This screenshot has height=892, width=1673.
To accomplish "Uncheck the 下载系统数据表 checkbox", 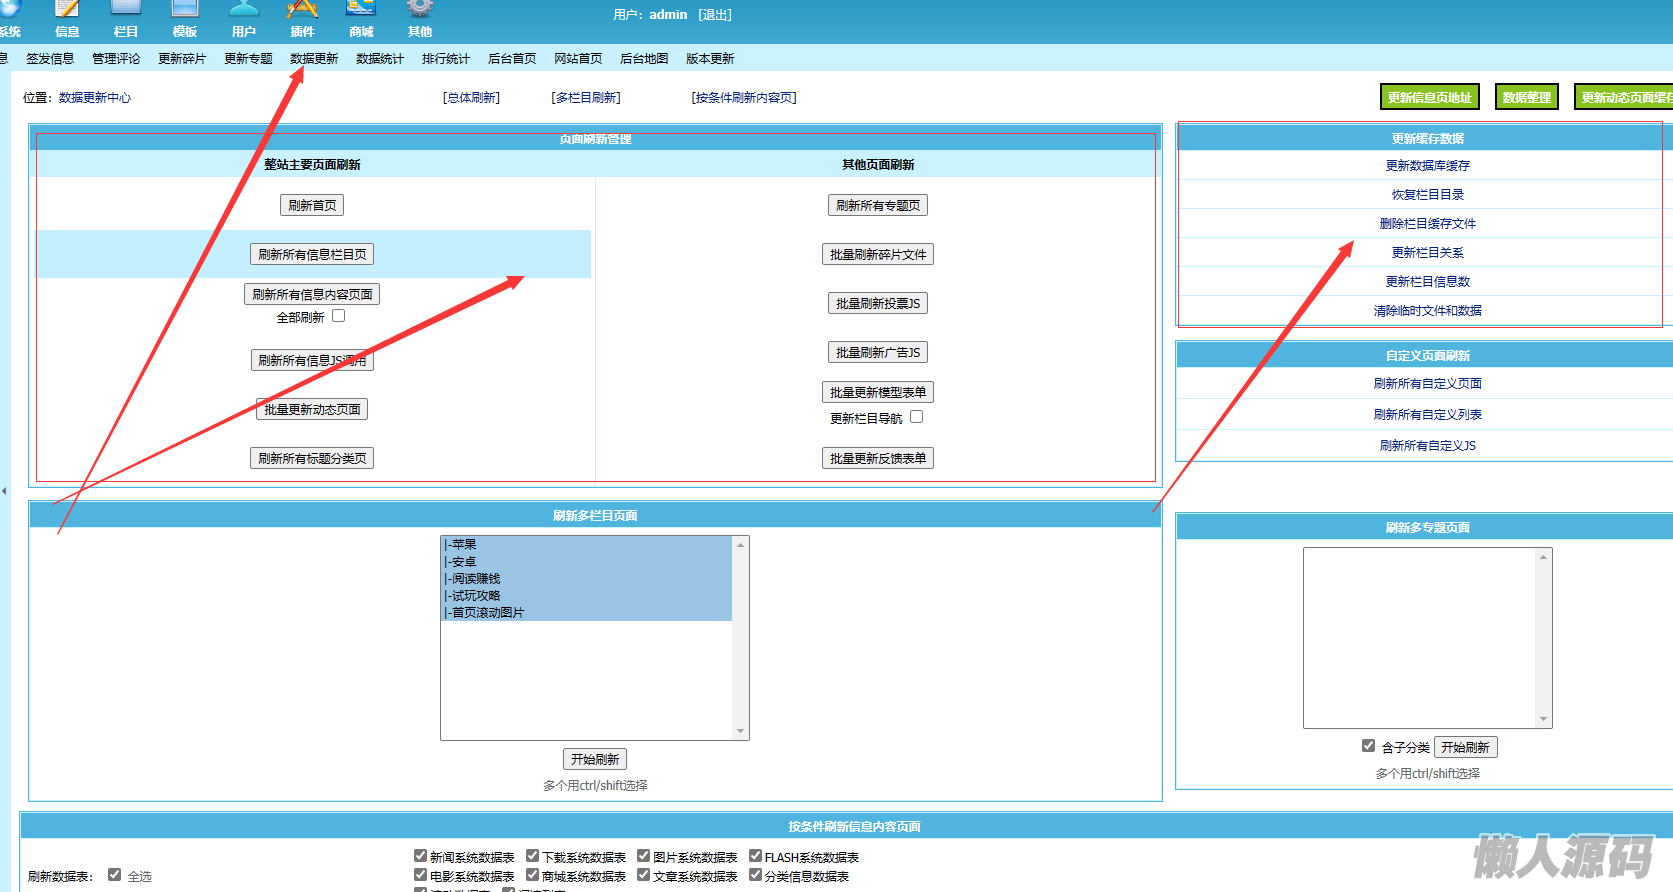I will click(533, 856).
